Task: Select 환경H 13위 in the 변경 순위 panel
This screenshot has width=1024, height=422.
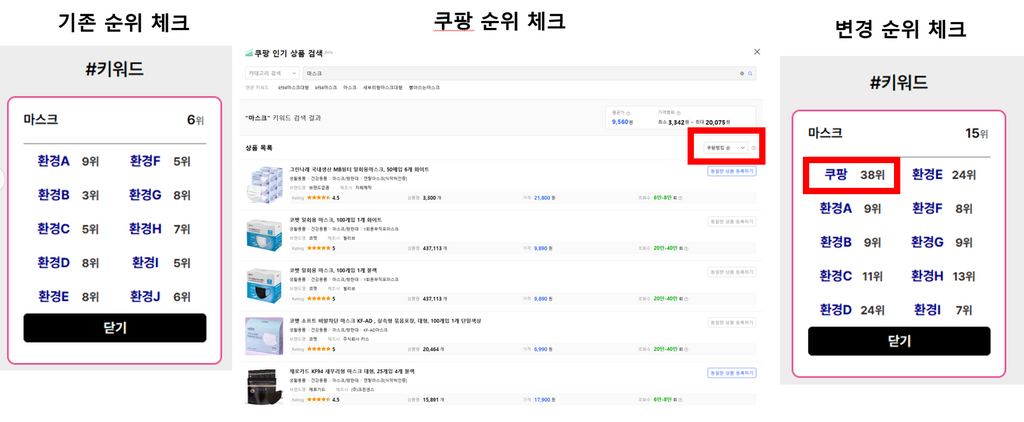Action: [x=943, y=276]
